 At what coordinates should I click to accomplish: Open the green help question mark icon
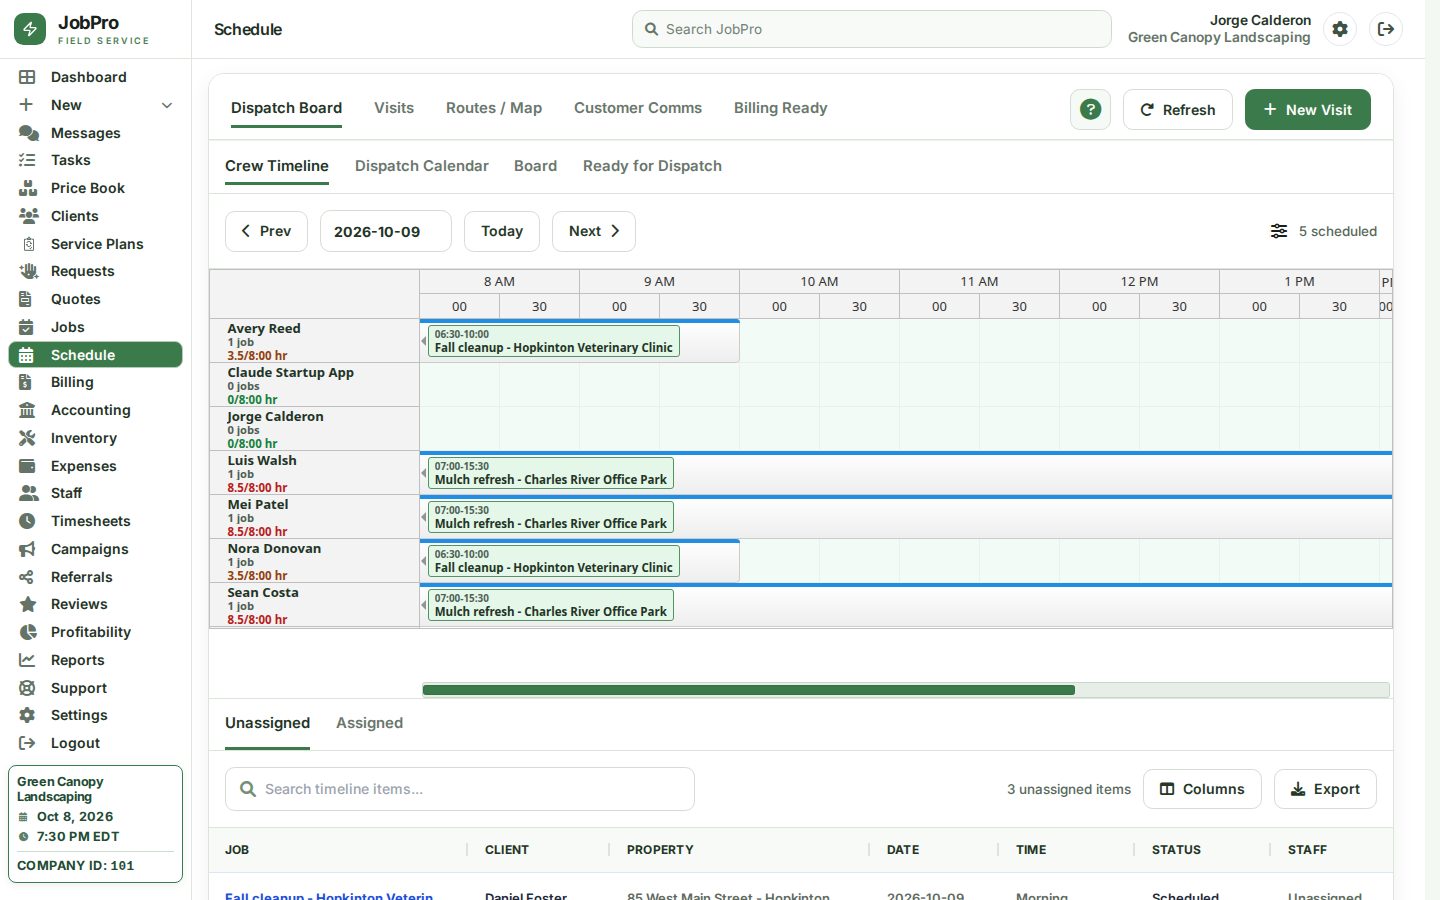[x=1090, y=110]
